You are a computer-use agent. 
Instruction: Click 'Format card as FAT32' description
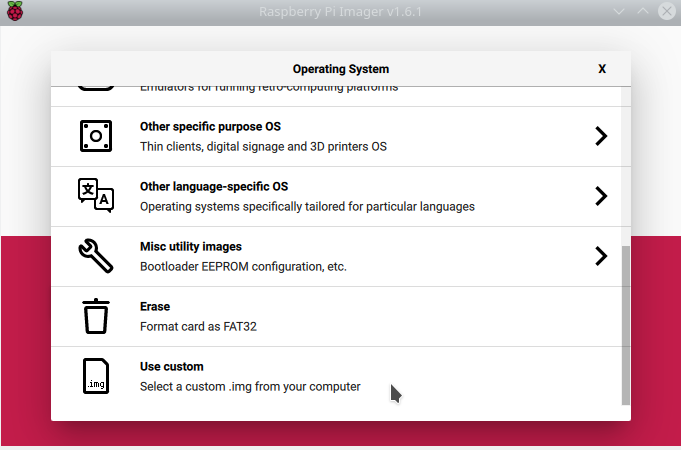(198, 327)
